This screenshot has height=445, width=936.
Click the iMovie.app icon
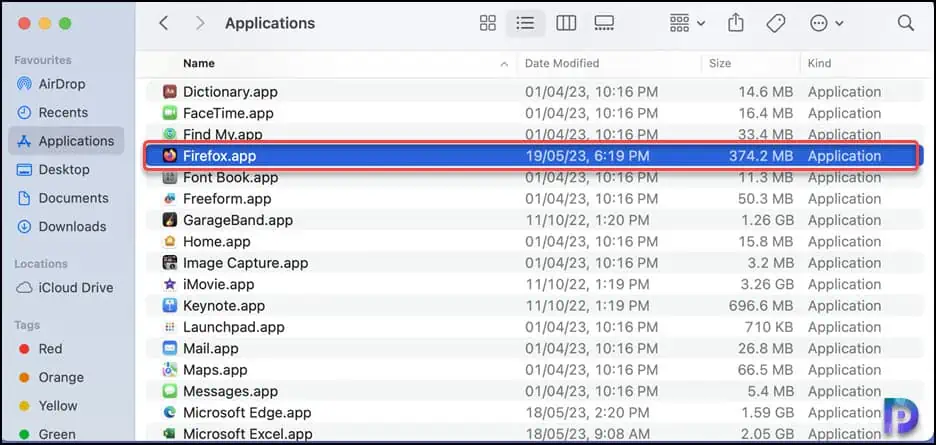tap(170, 284)
